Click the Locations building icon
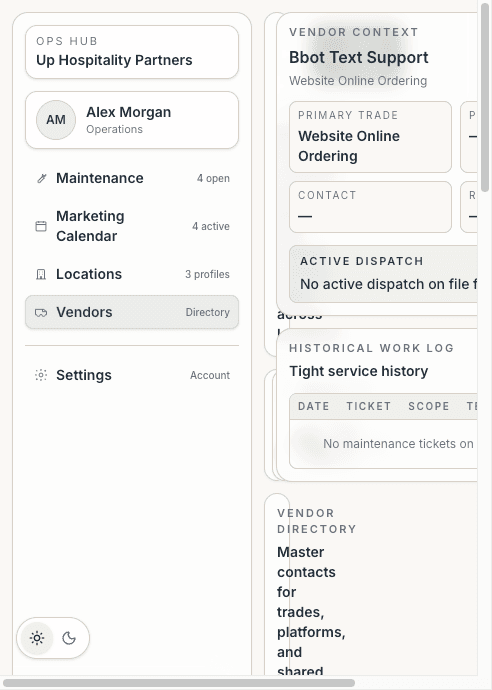Viewport: 492px width, 690px height. tap(41, 274)
